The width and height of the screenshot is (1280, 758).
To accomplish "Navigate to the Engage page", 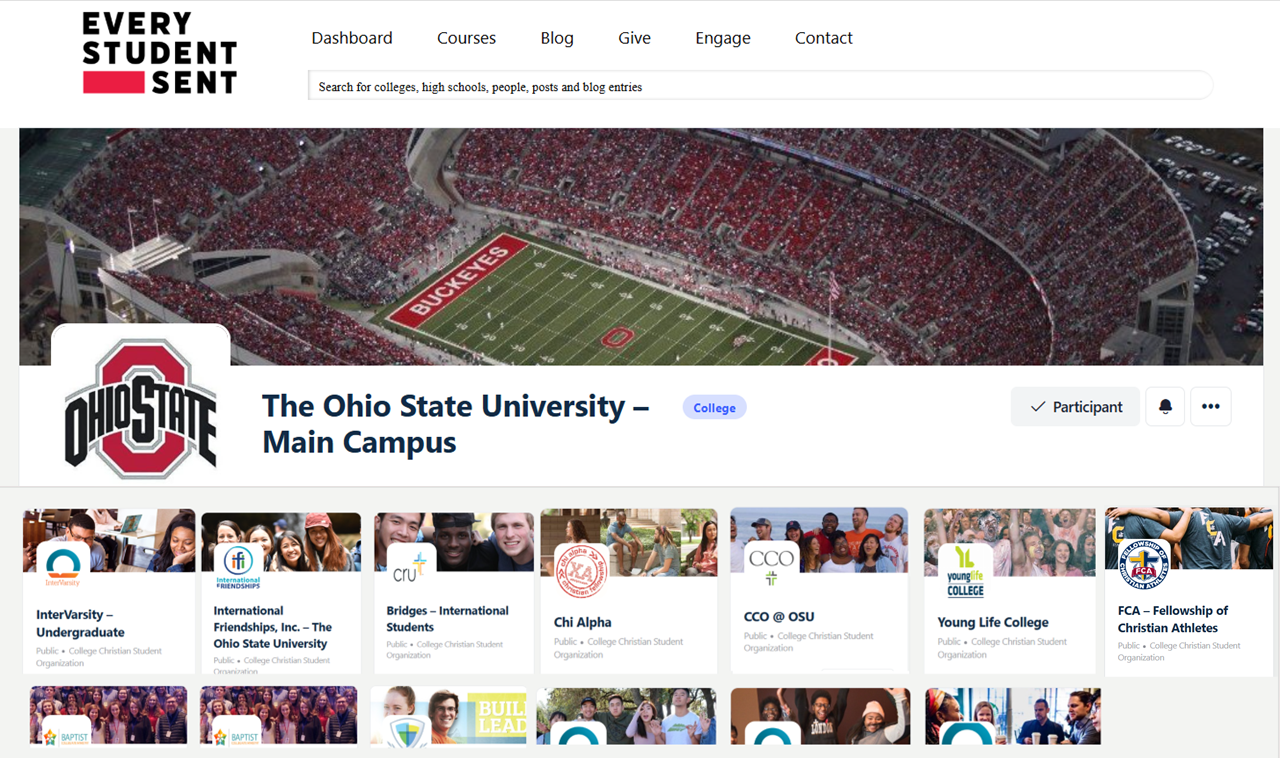I will 723,38.
